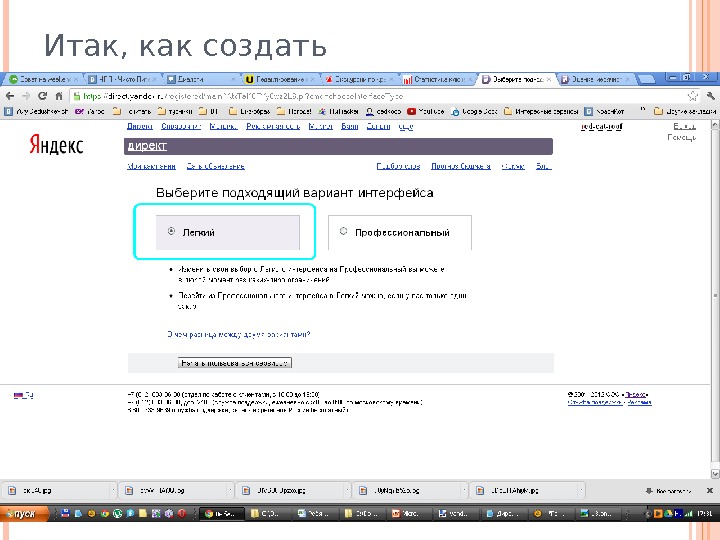Open the Дать объявление link

(215, 166)
